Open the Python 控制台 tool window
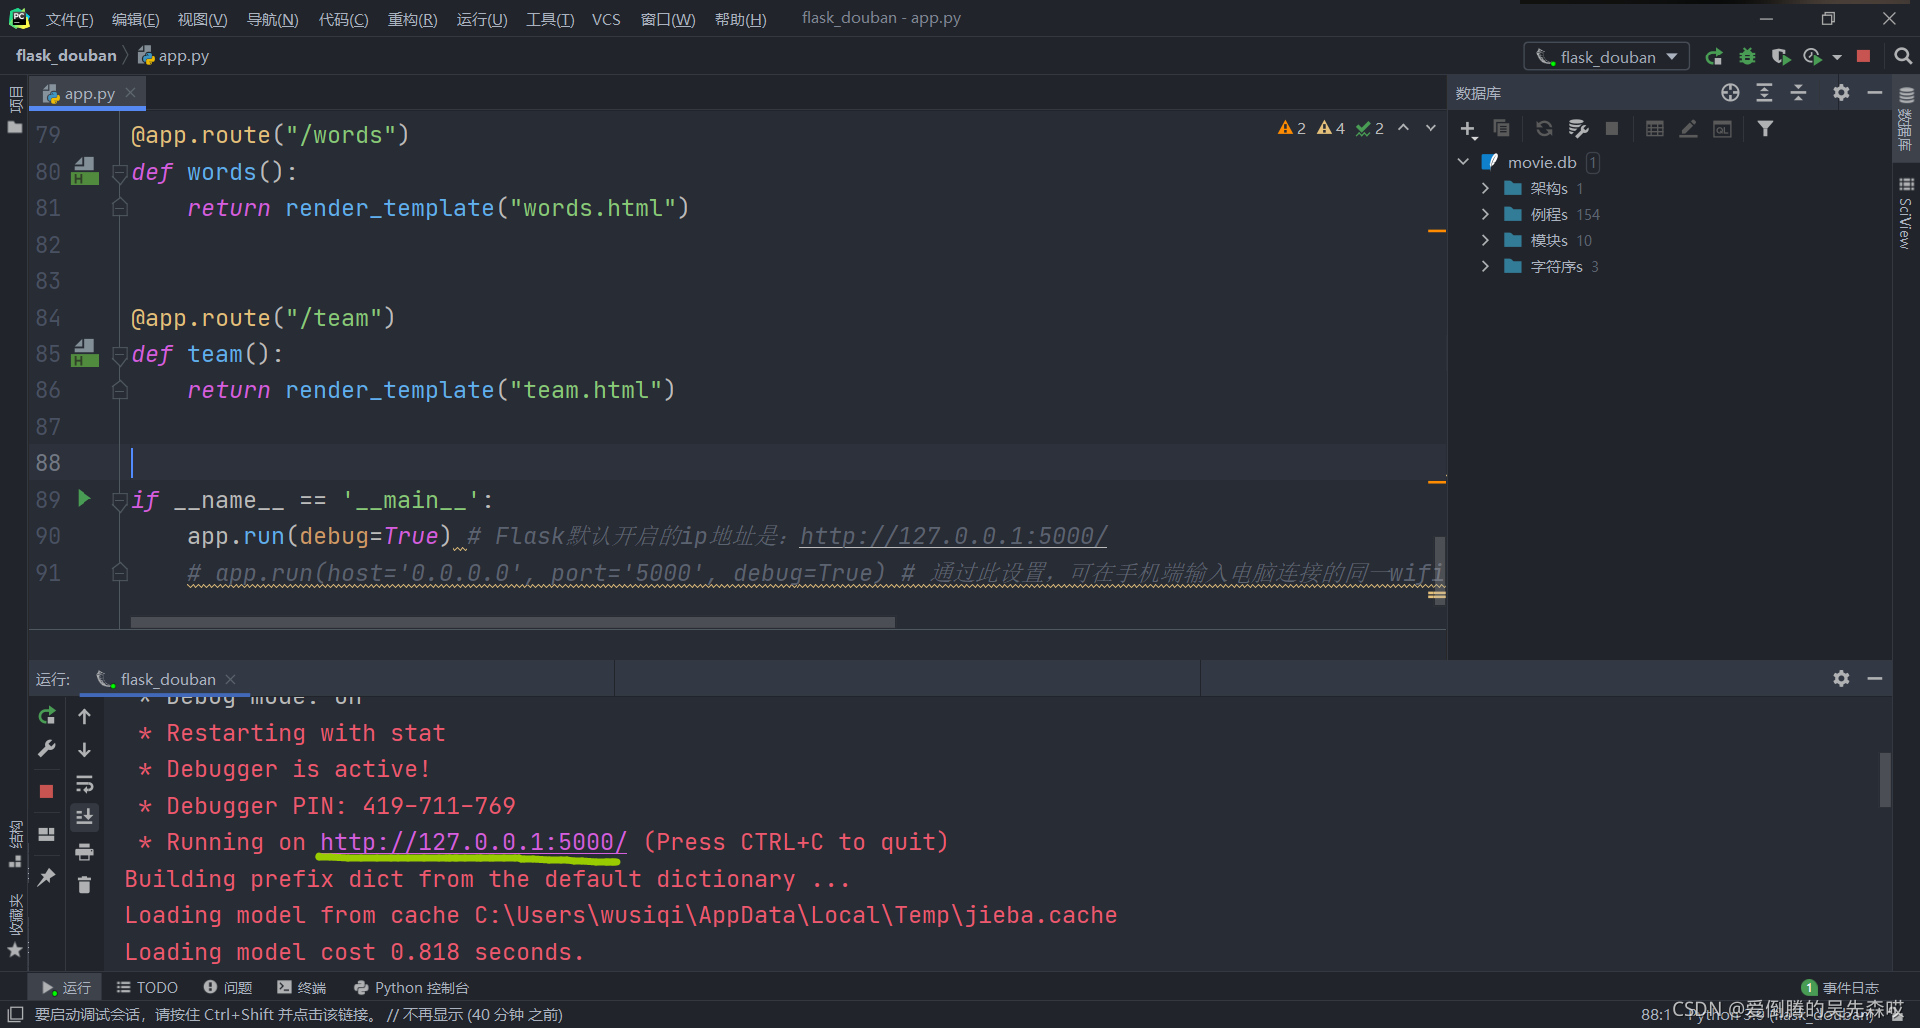Screen dimensions: 1920x1028 pyautogui.click(x=411, y=987)
